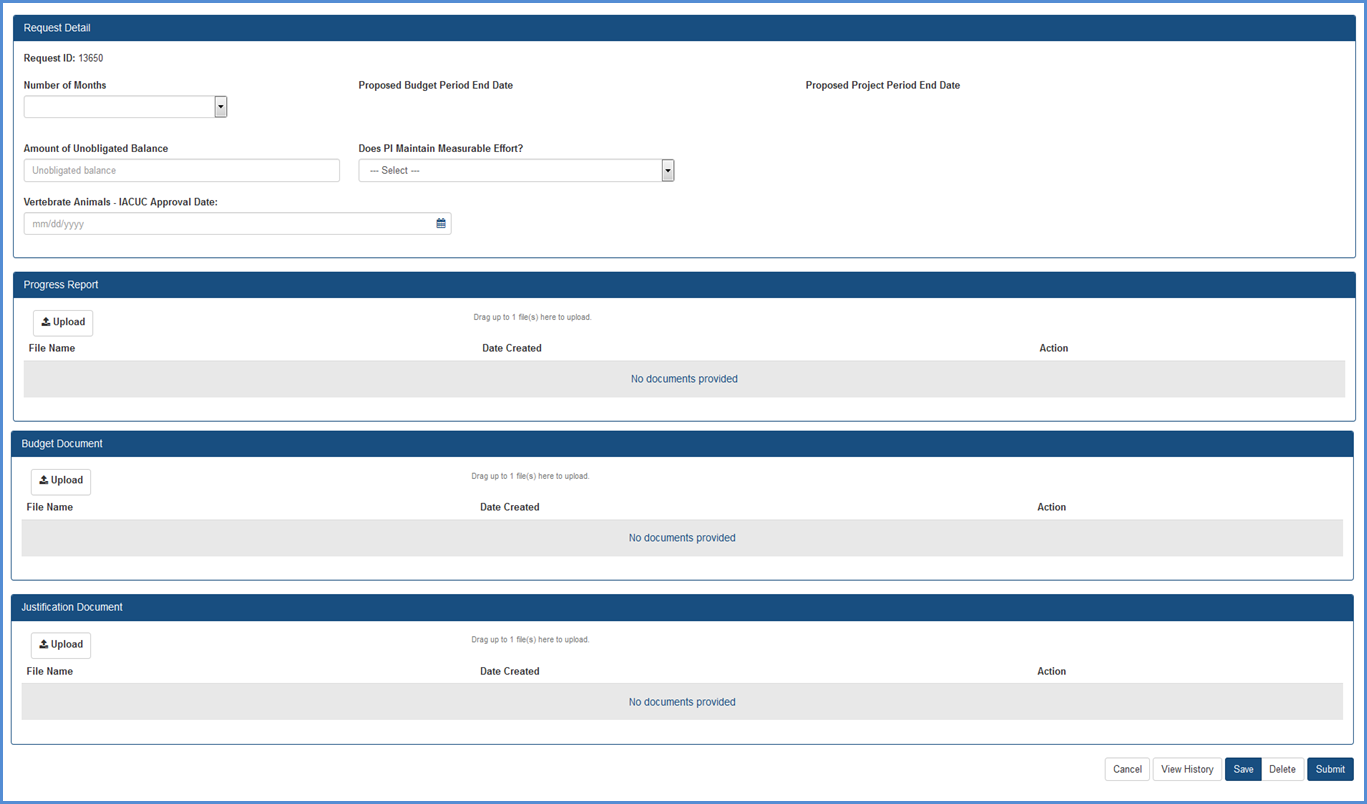Click drag-to-upload hint in Budget Document

(531, 476)
